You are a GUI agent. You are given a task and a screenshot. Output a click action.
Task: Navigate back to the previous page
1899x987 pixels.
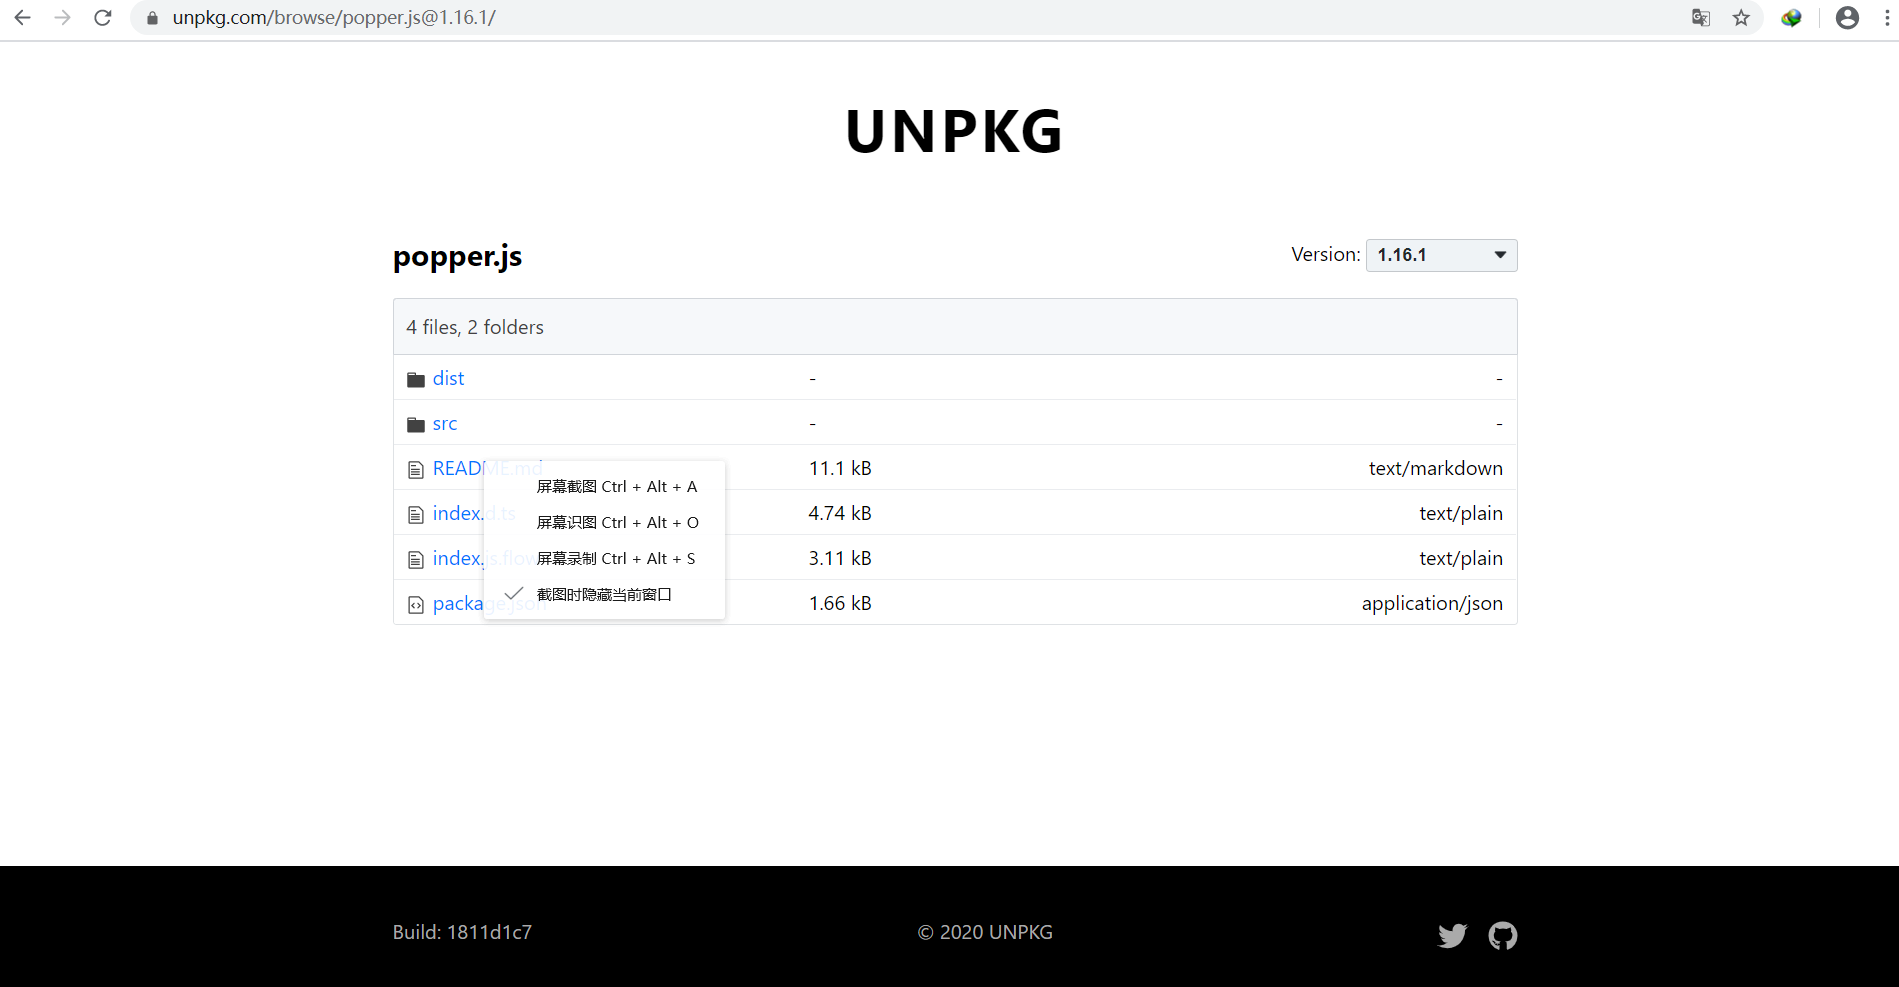click(x=21, y=17)
